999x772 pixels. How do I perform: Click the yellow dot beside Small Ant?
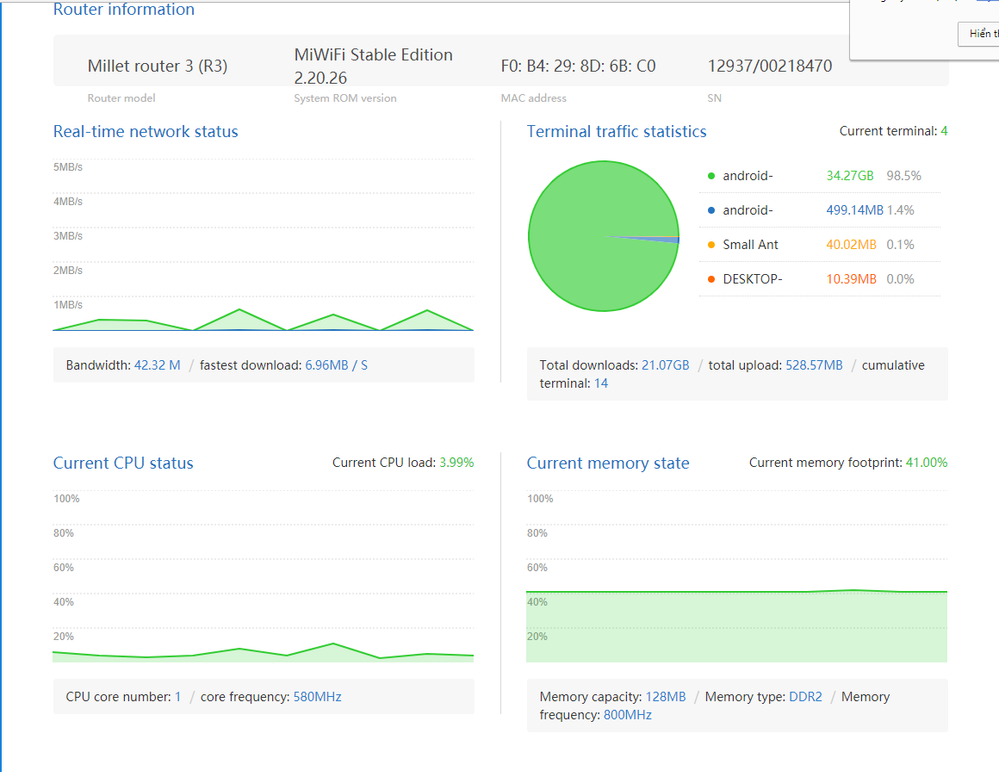pyautogui.click(x=711, y=245)
